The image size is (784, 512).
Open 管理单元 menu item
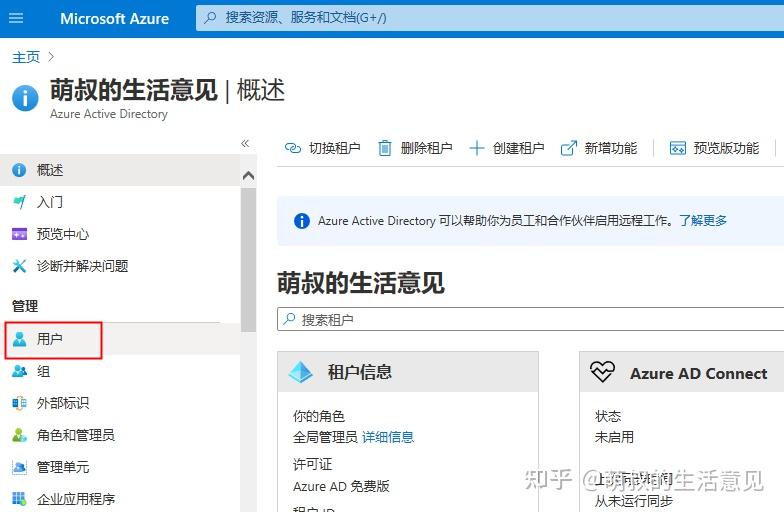click(x=120, y=467)
